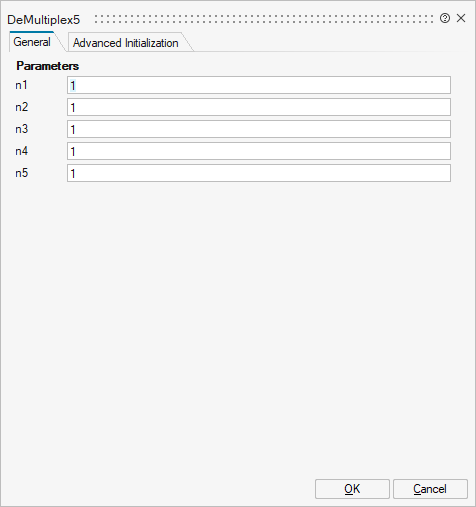This screenshot has height=507, width=476.
Task: Switch to the General tab
Action: point(32,42)
